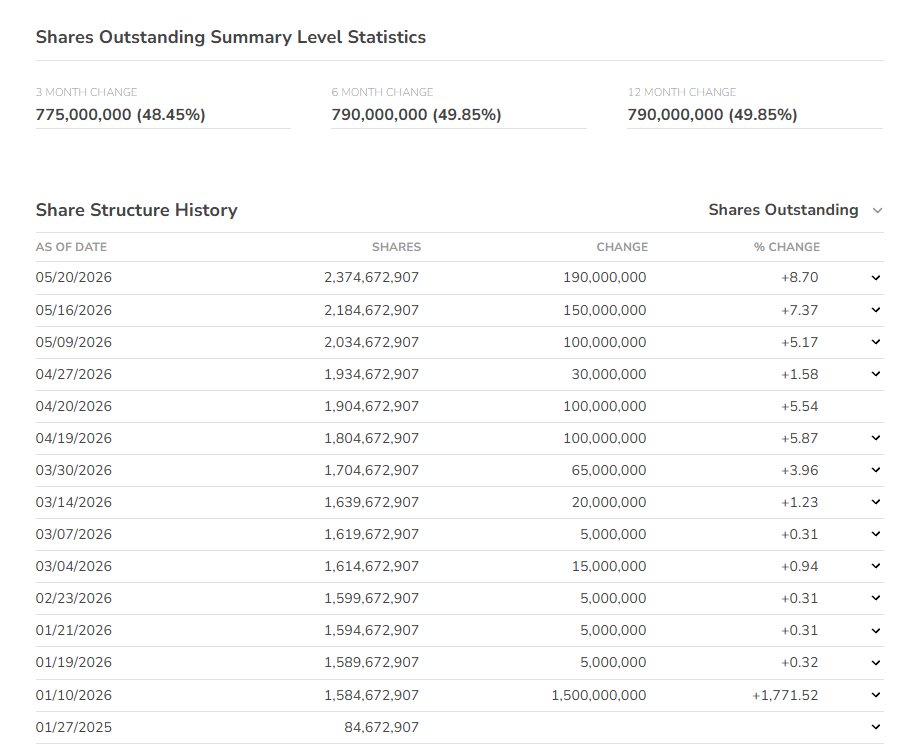Click the 6 MONTH CHANGE label
Image resolution: width=911 pixels, height=750 pixels.
tap(382, 92)
